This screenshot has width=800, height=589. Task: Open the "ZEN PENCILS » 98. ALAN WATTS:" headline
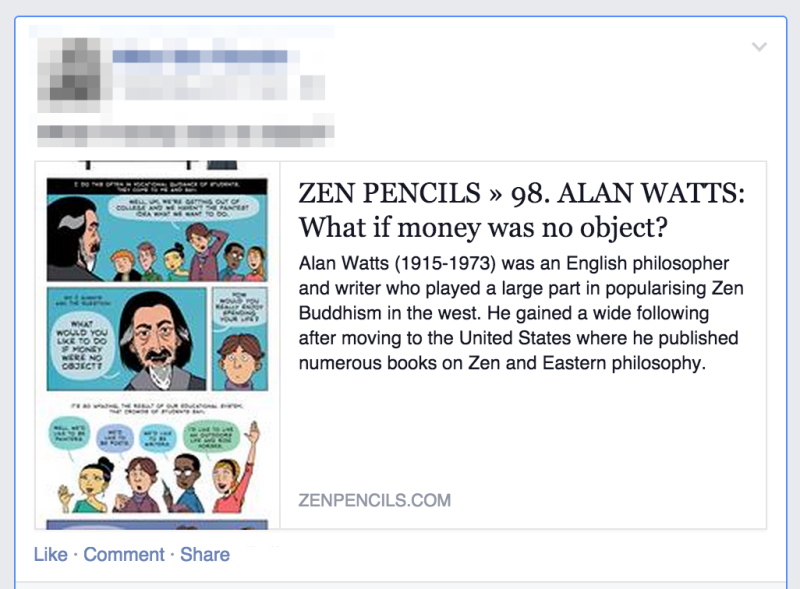pyautogui.click(x=522, y=193)
